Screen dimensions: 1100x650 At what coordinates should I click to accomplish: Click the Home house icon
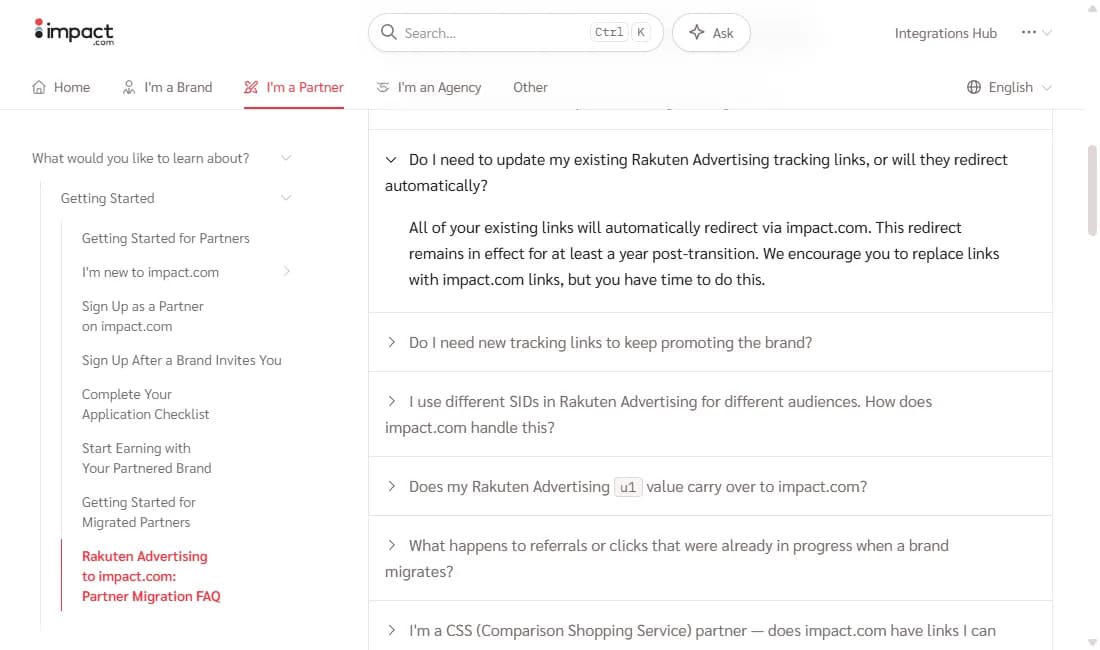pyautogui.click(x=39, y=87)
